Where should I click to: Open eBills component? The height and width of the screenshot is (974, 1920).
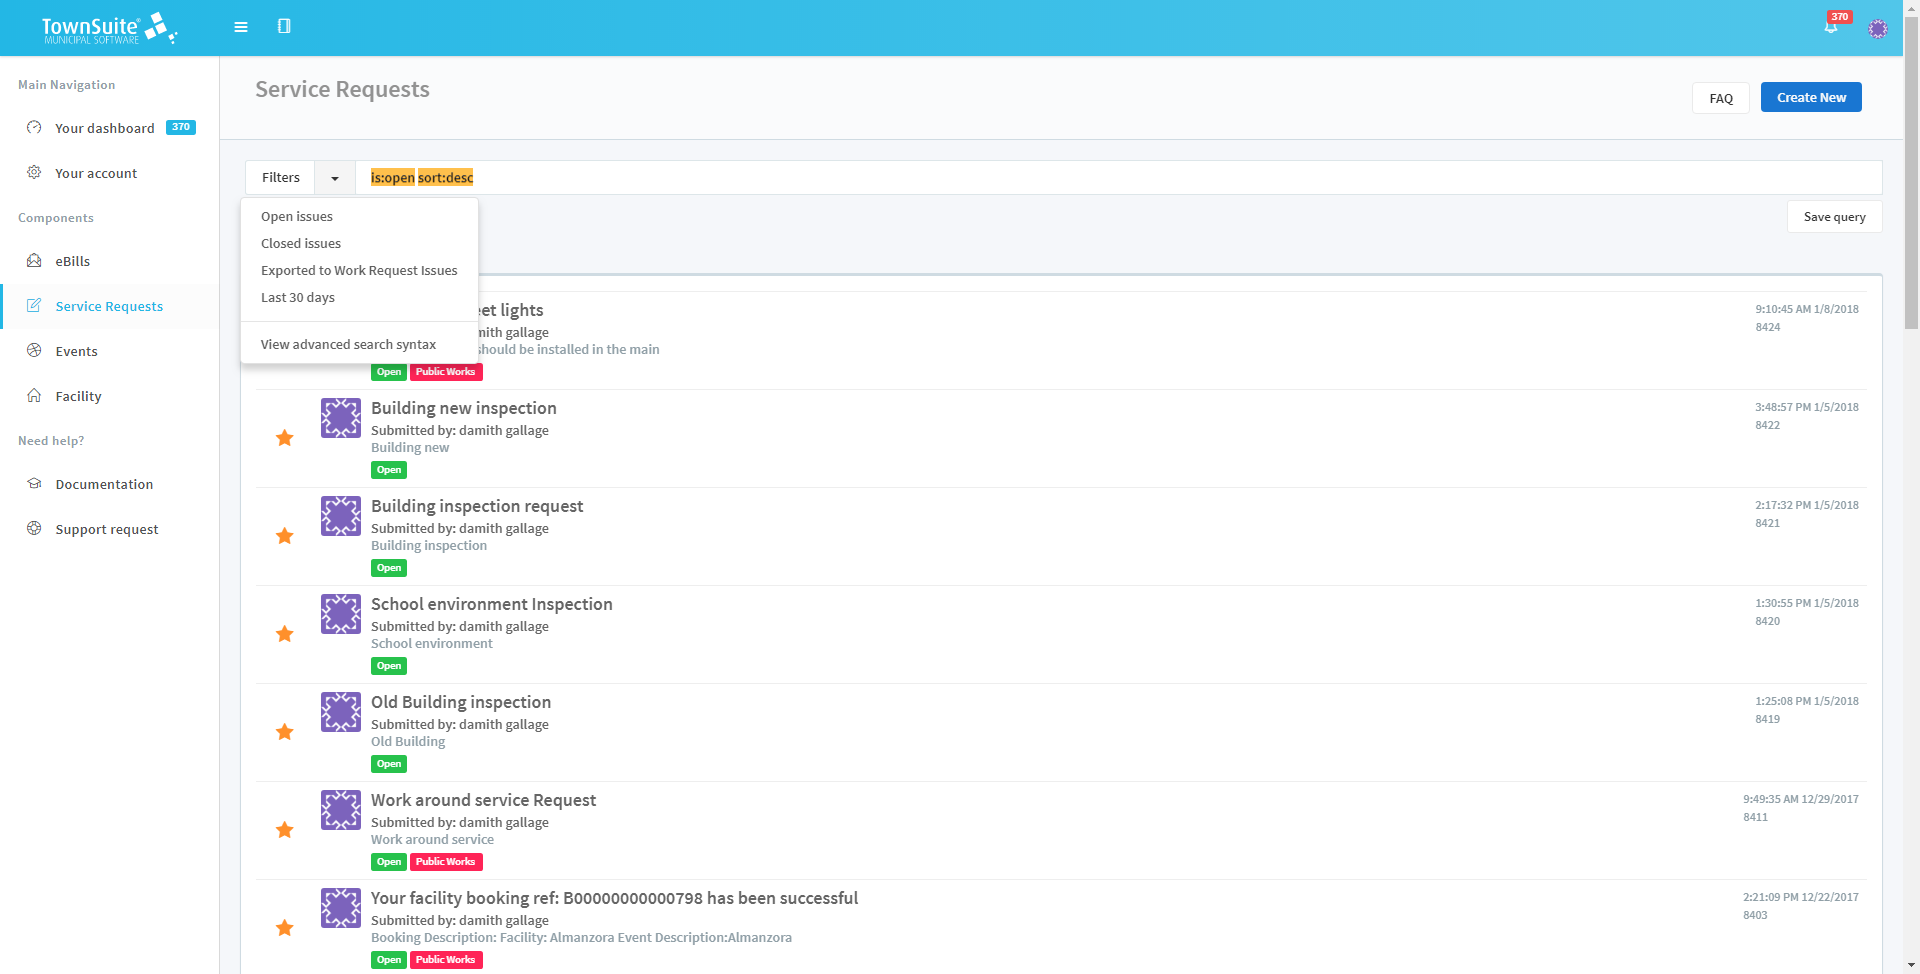coord(73,261)
